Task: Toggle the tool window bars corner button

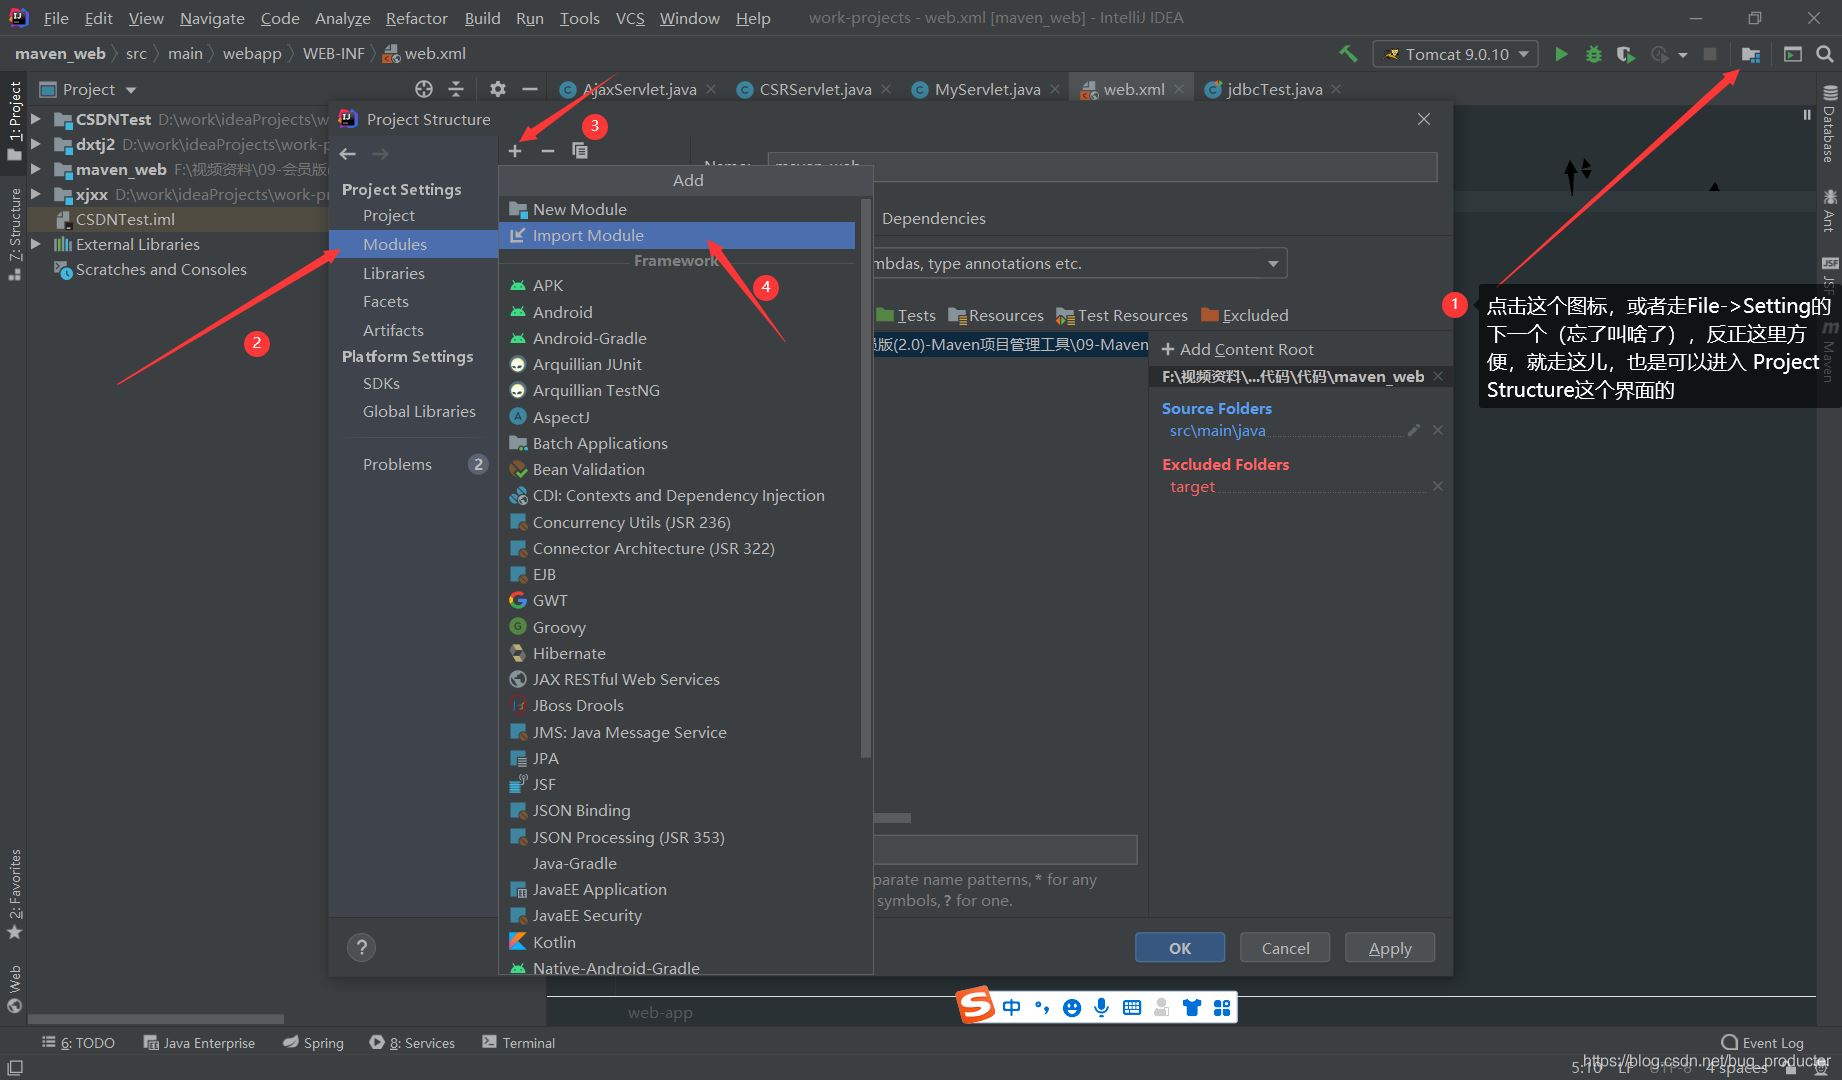Action: pyautogui.click(x=14, y=1068)
